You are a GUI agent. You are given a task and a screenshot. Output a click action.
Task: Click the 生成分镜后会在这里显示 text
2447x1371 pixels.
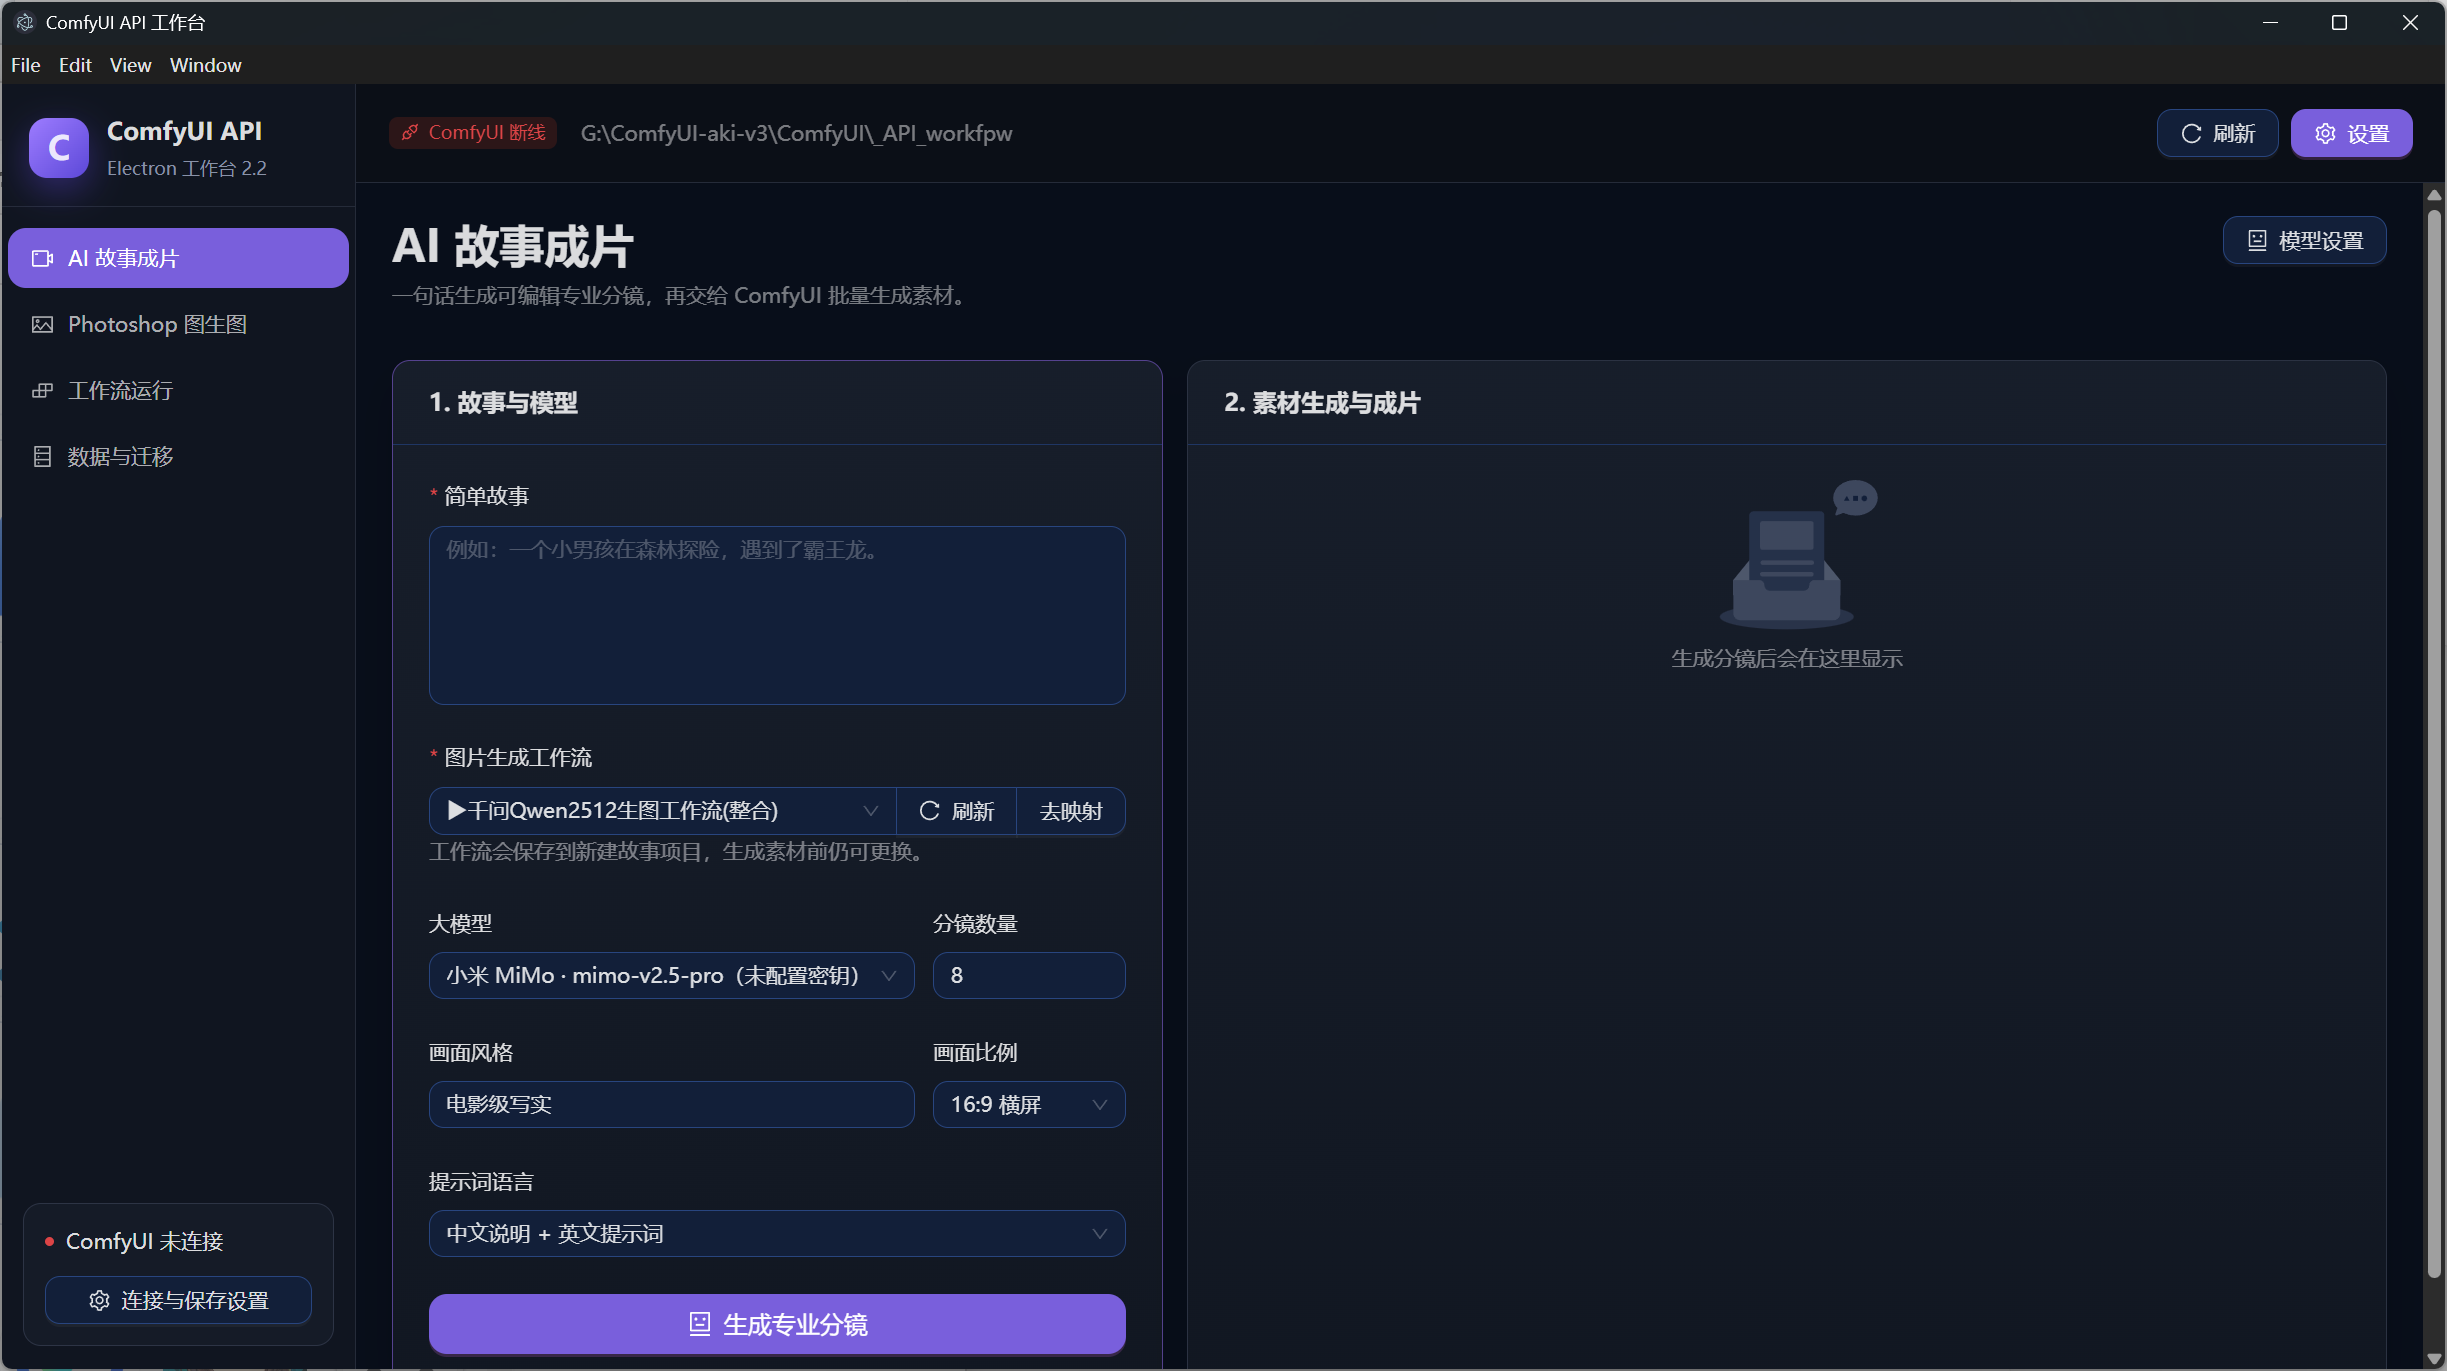coord(1787,659)
